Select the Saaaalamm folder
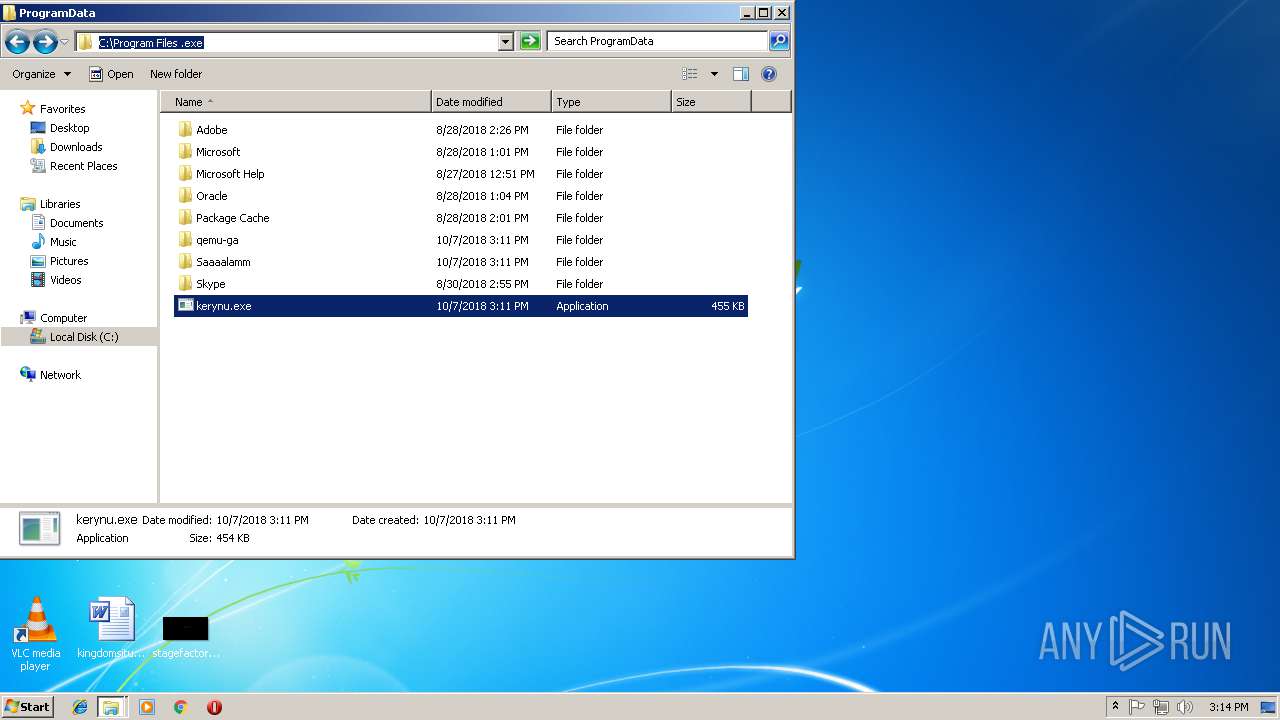 coord(214,262)
